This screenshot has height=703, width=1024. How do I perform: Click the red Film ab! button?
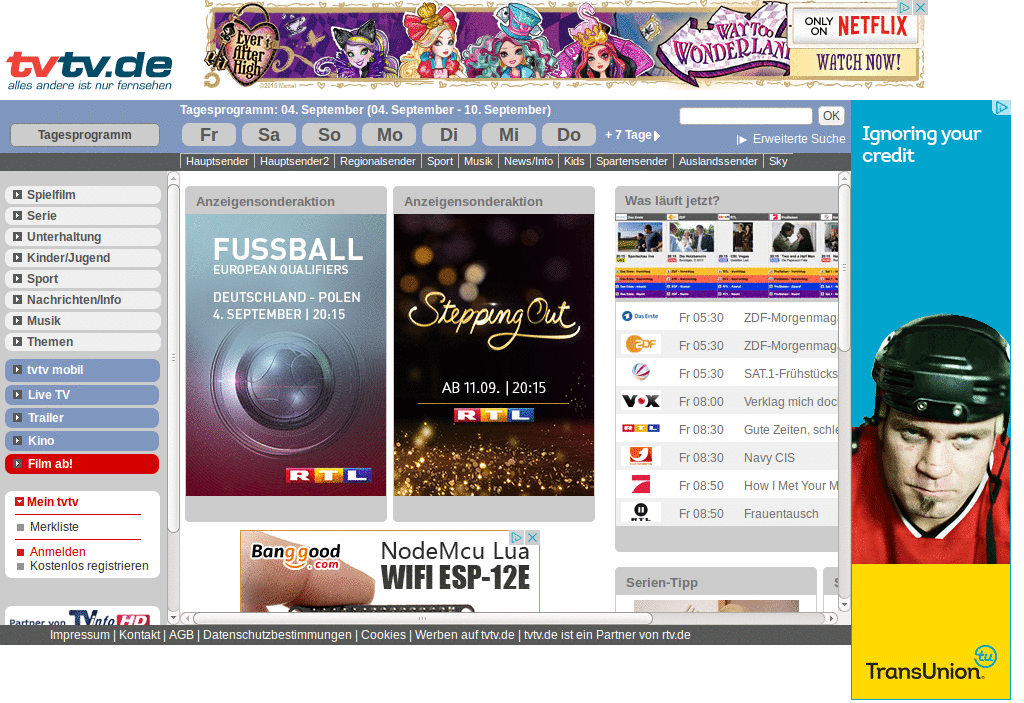pos(82,464)
